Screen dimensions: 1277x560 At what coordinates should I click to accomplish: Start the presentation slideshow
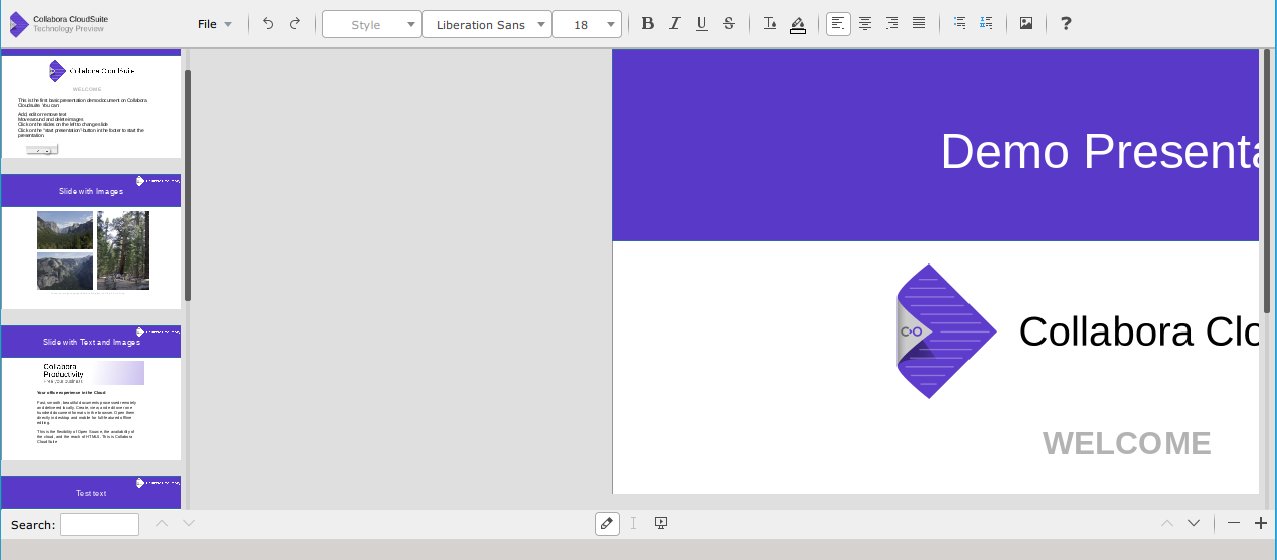pos(661,524)
